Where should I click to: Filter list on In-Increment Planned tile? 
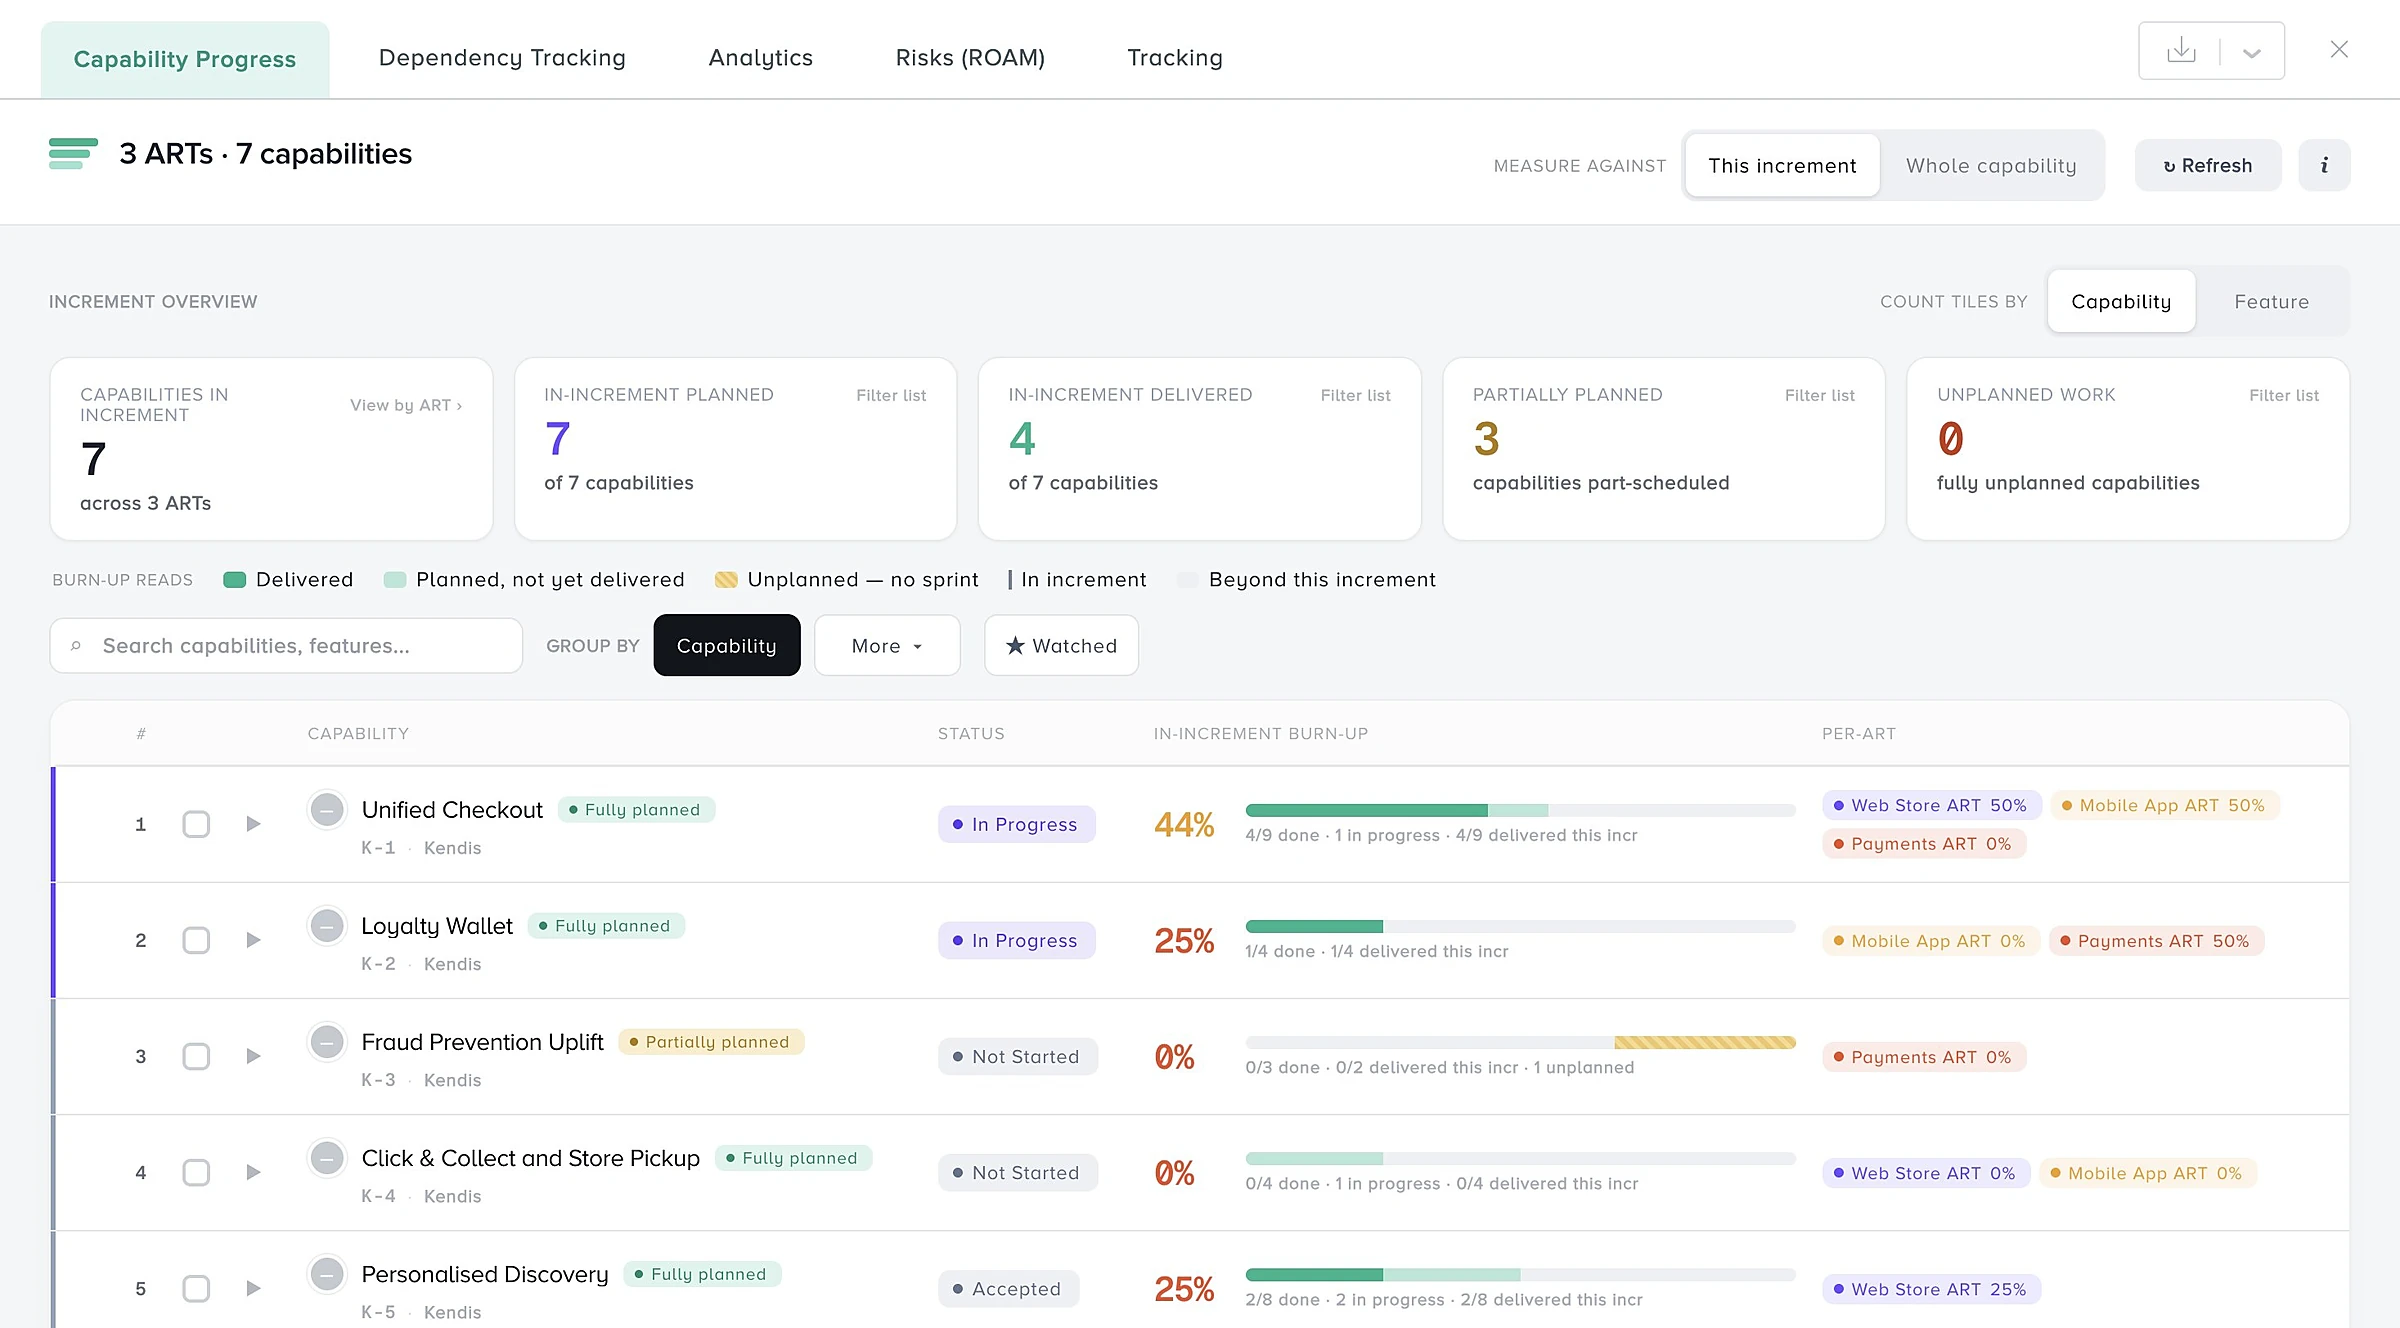[891, 395]
